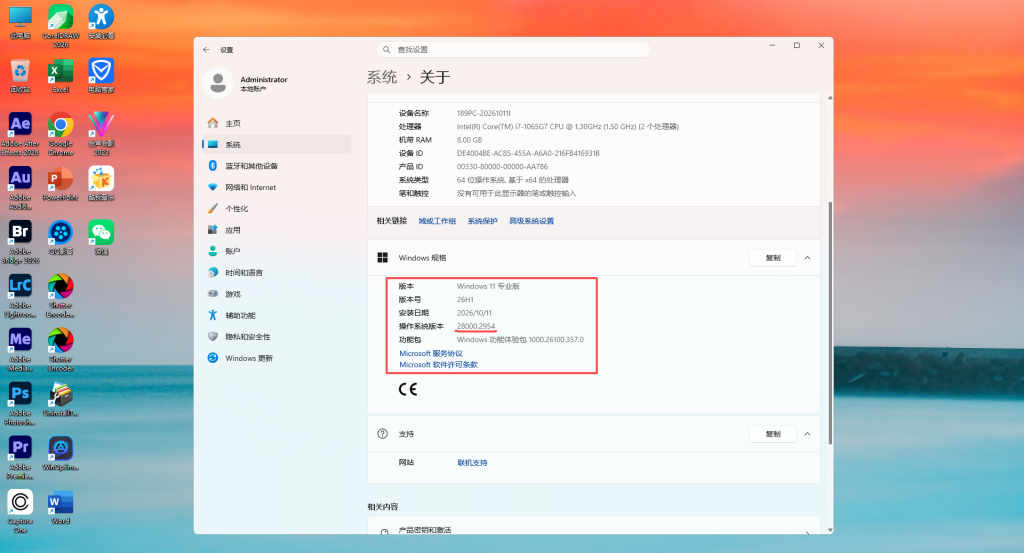Screen dimensions: 1024x553
Task: Select the 此电脑 This PC icon
Action: [x=20, y=22]
